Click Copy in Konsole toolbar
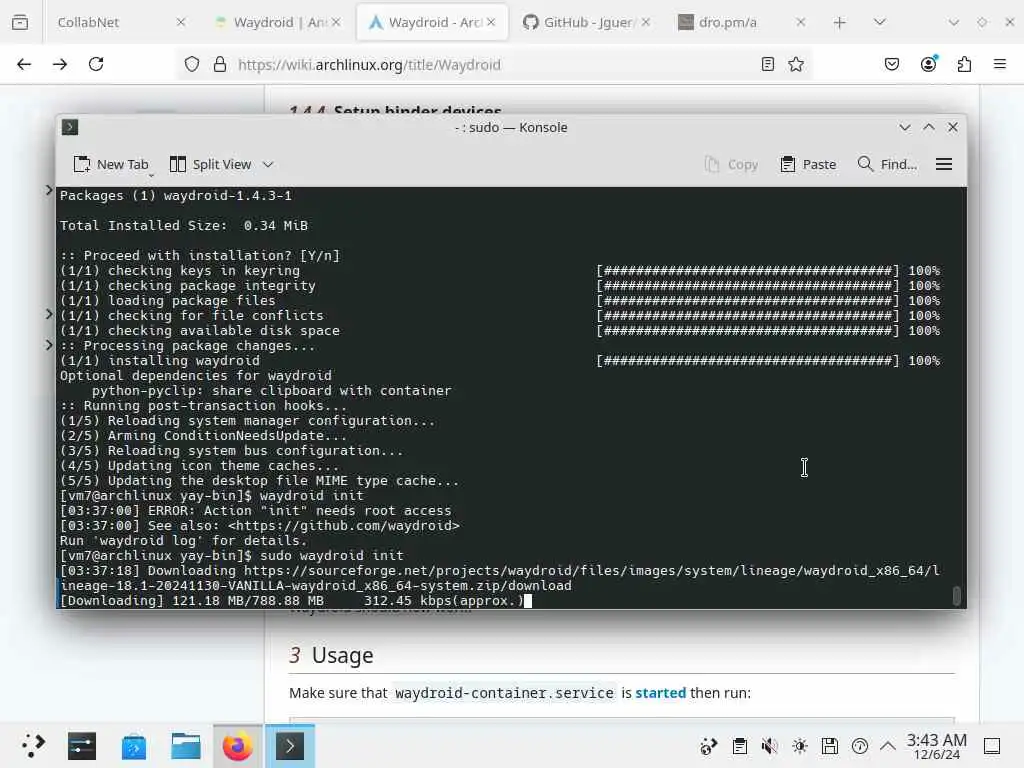This screenshot has width=1024, height=768. pyautogui.click(x=731, y=164)
